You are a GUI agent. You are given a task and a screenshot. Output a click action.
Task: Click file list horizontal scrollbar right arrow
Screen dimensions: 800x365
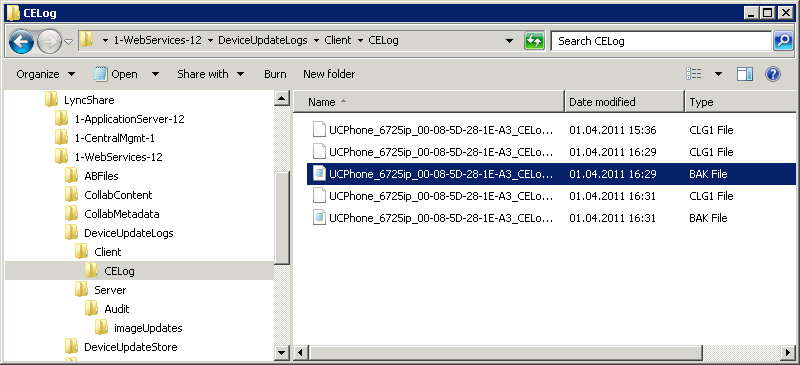pos(789,352)
